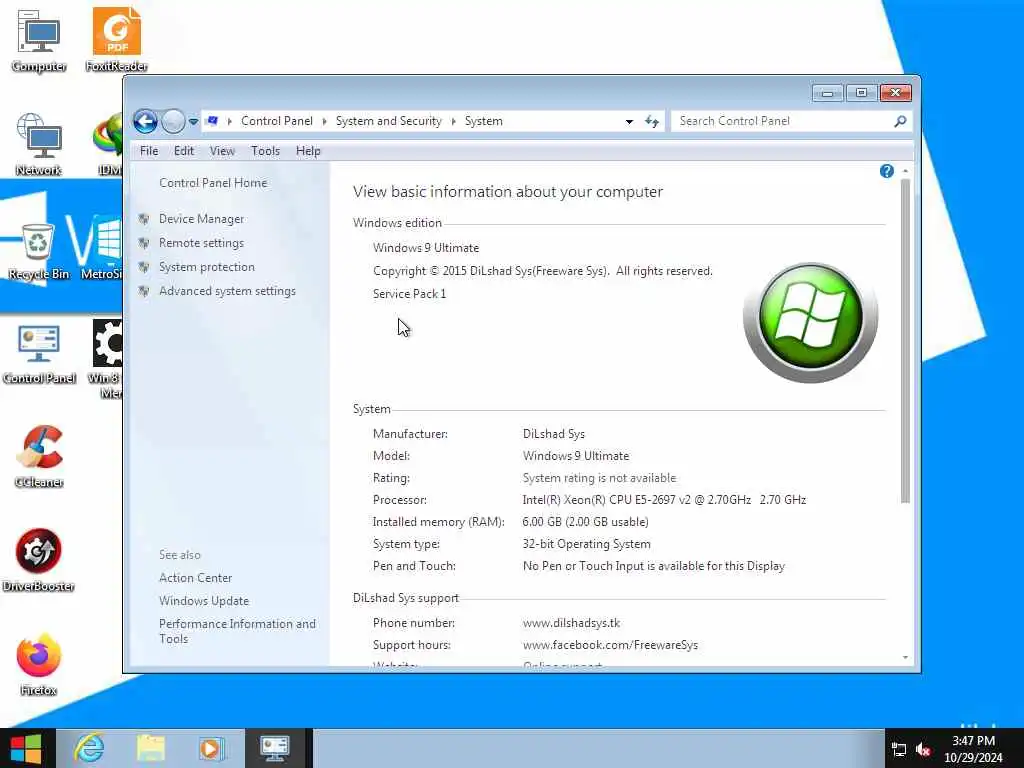1024x768 pixels.
Task: Click the search magnifier icon
Action: 900,121
